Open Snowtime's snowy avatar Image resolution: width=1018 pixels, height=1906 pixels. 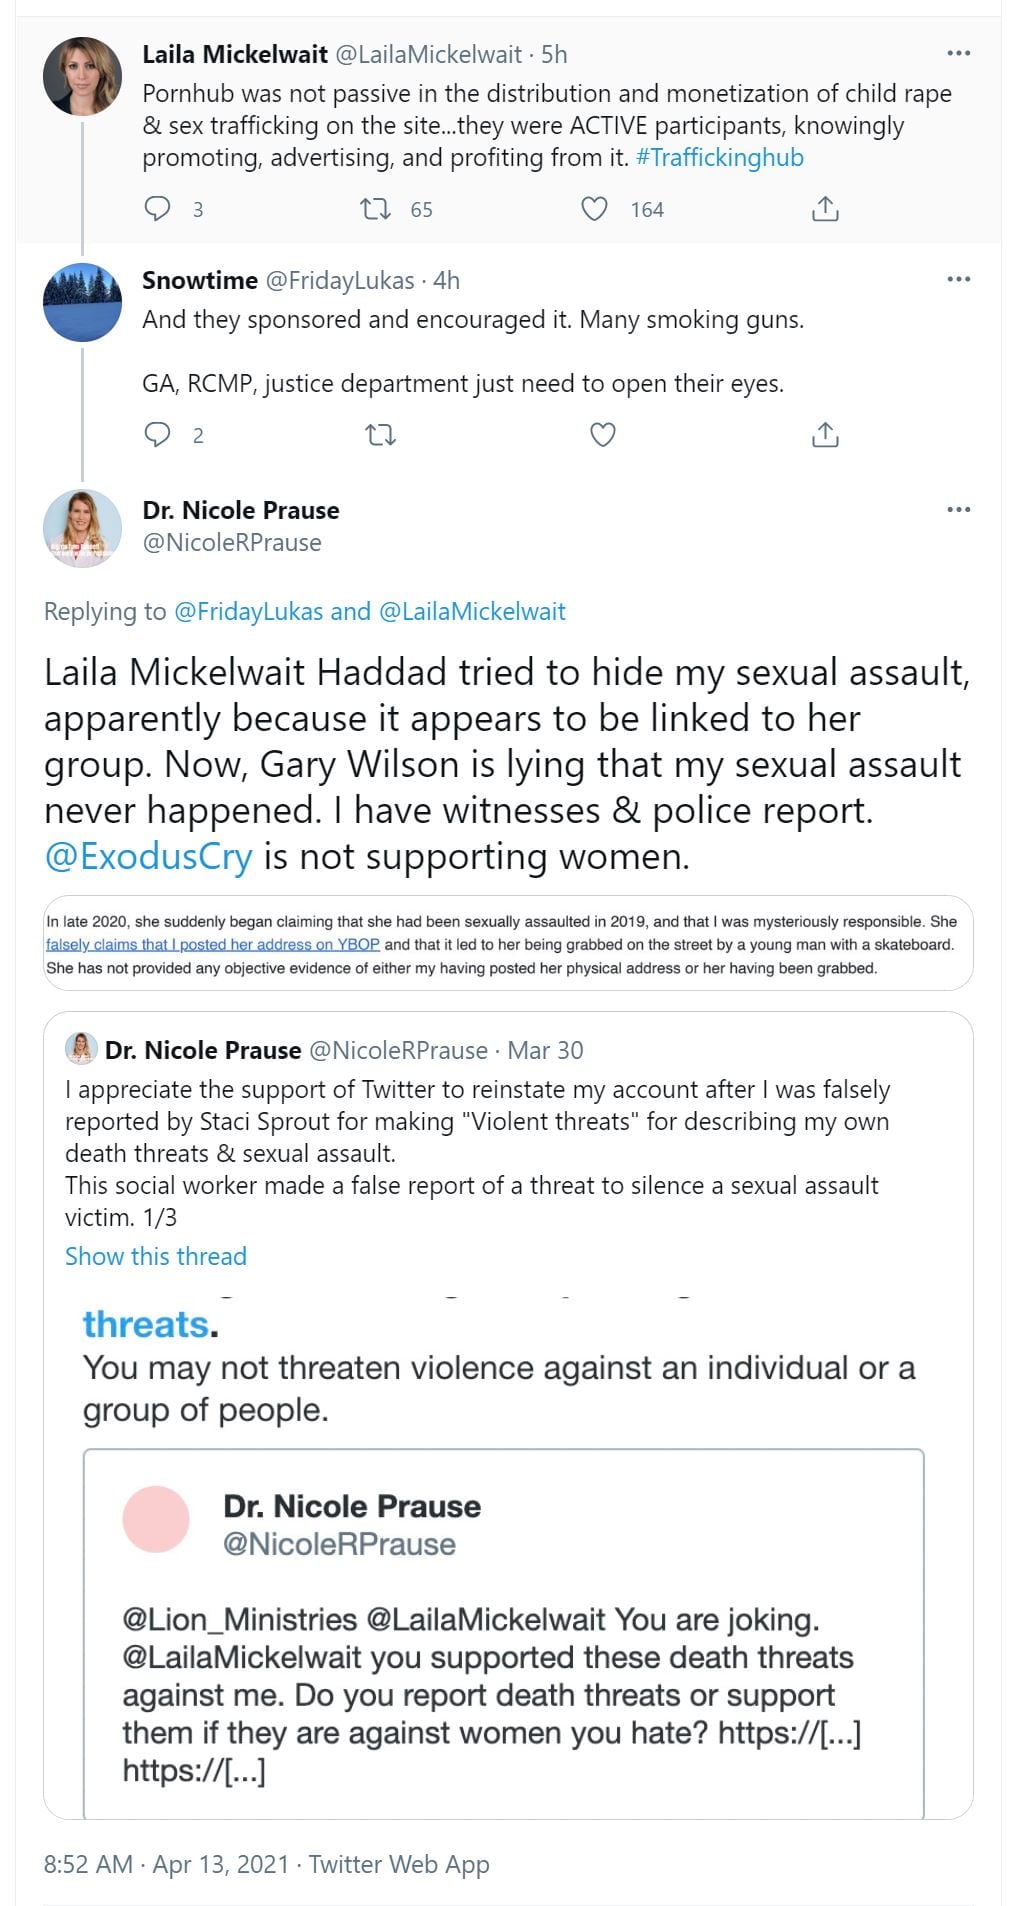[82, 303]
